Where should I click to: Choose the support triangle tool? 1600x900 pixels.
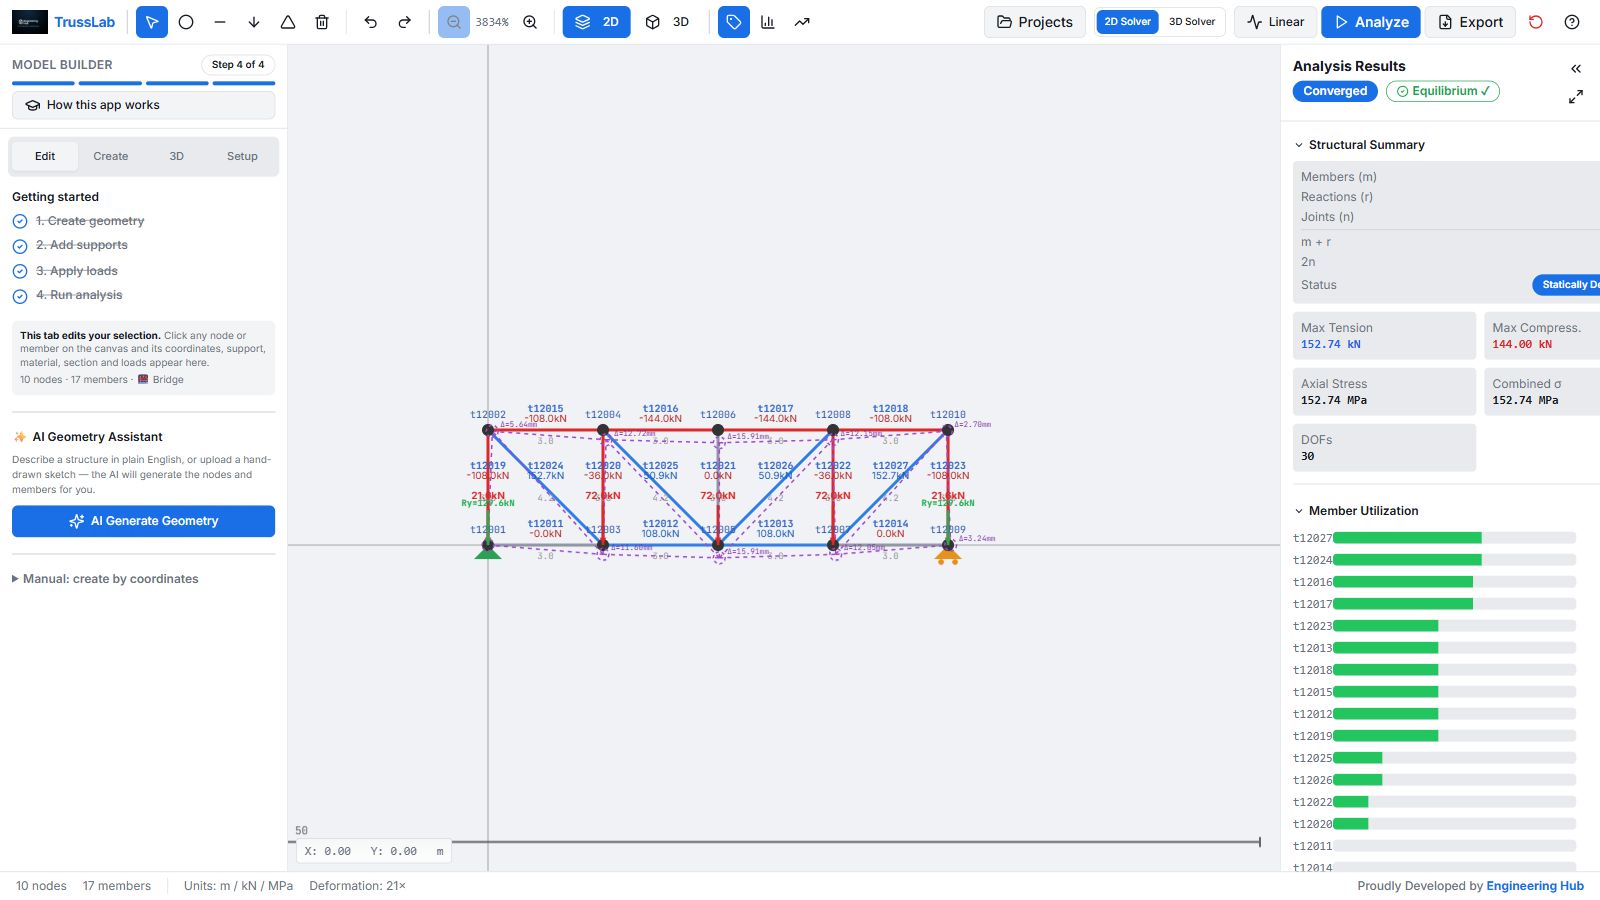pos(288,22)
